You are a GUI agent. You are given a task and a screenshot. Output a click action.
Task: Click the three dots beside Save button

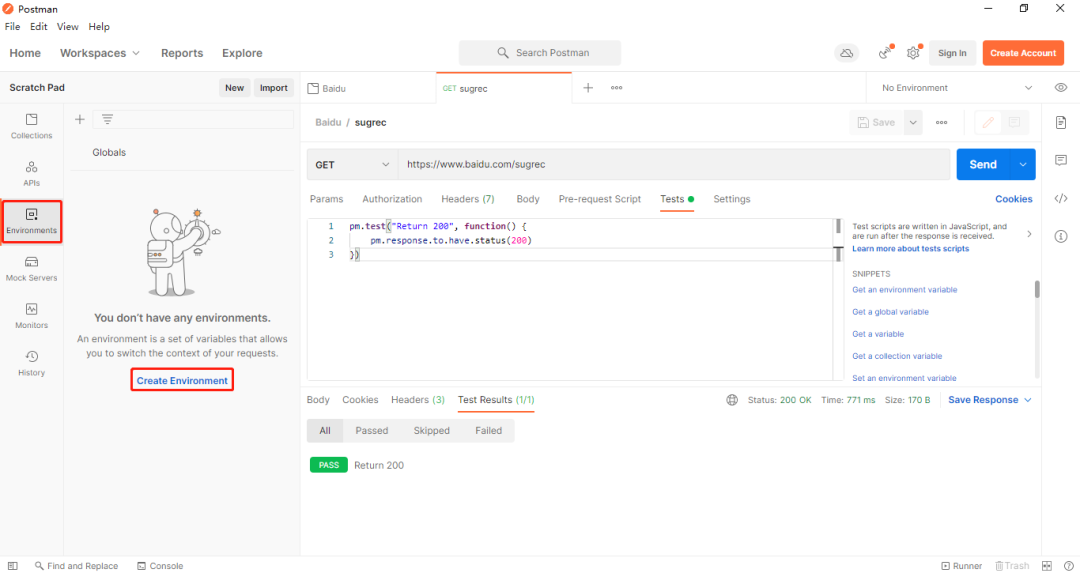[942, 123]
